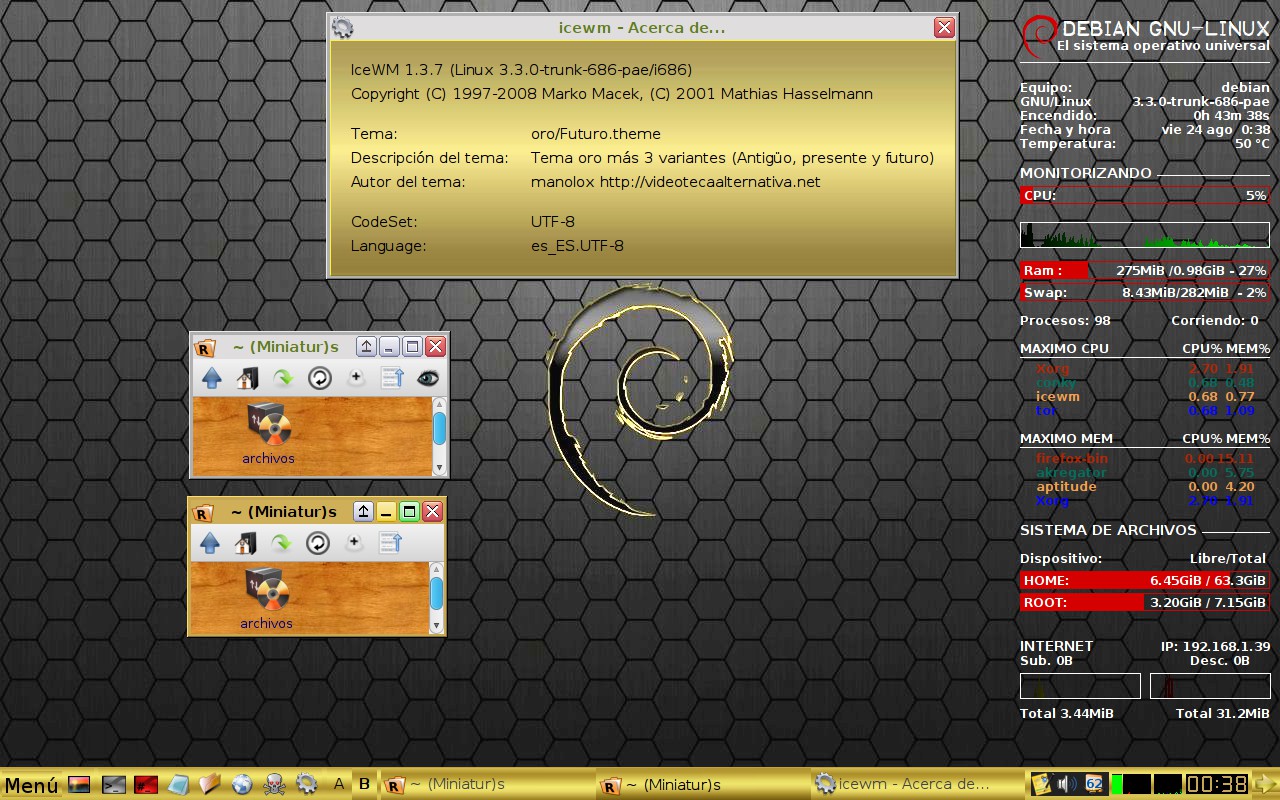Click the plus icon in grey-framed Miniaturs toolbar
The image size is (1280, 800).
point(355,378)
